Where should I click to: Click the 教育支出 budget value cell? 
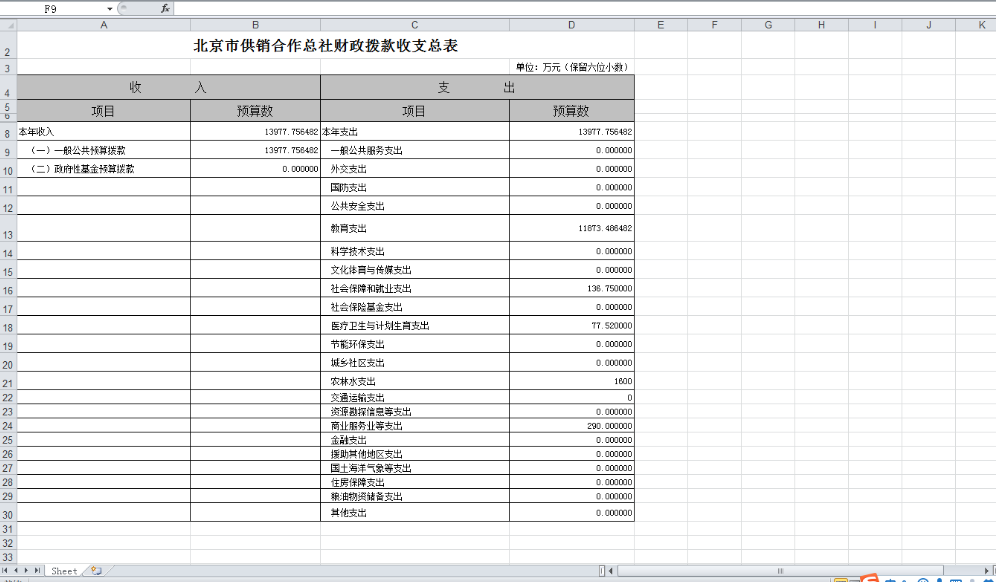pos(572,228)
